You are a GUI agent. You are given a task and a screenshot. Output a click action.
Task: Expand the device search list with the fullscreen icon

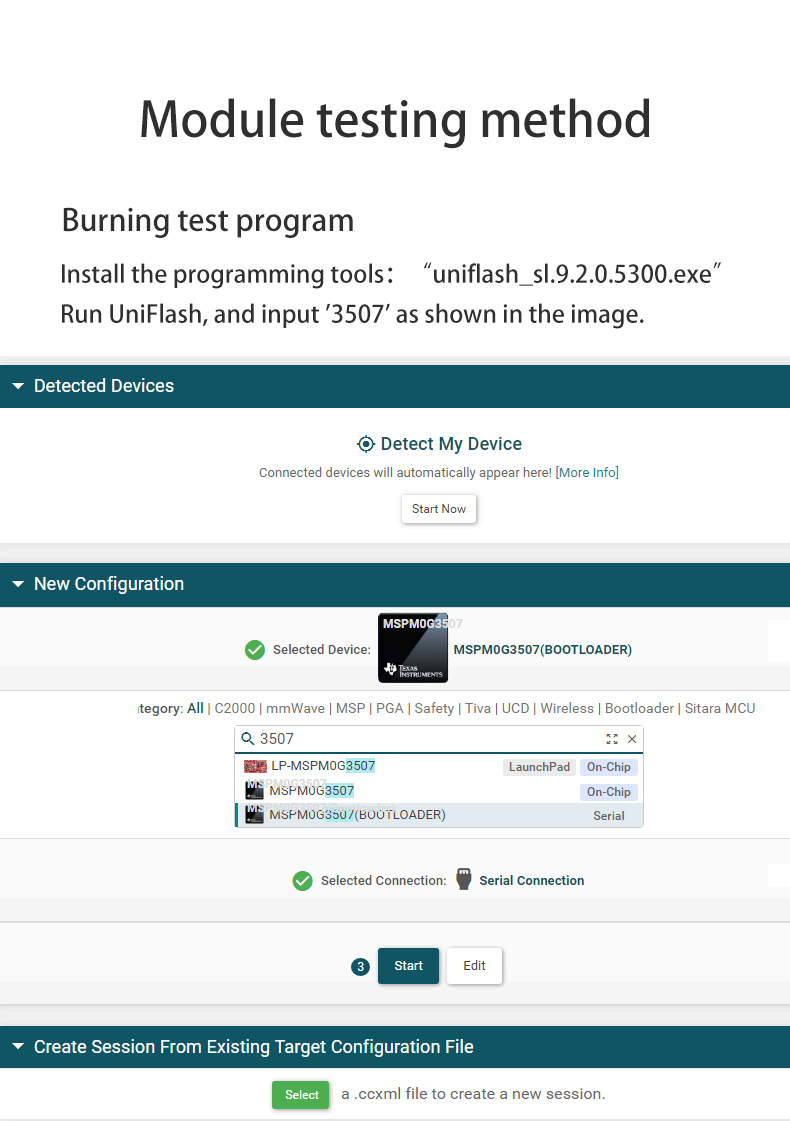[x=612, y=739]
